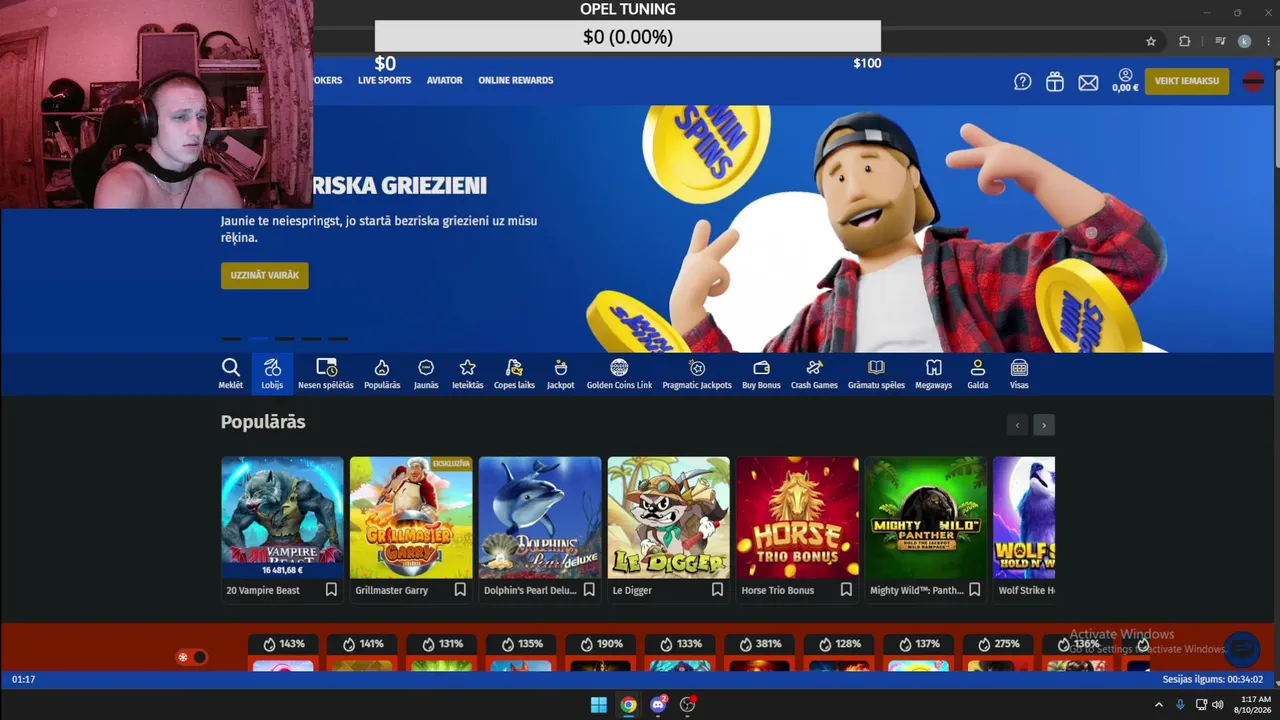Open the Grillmaster Garry game thumbnail
Screen dimensions: 1280x720
pos(411,517)
